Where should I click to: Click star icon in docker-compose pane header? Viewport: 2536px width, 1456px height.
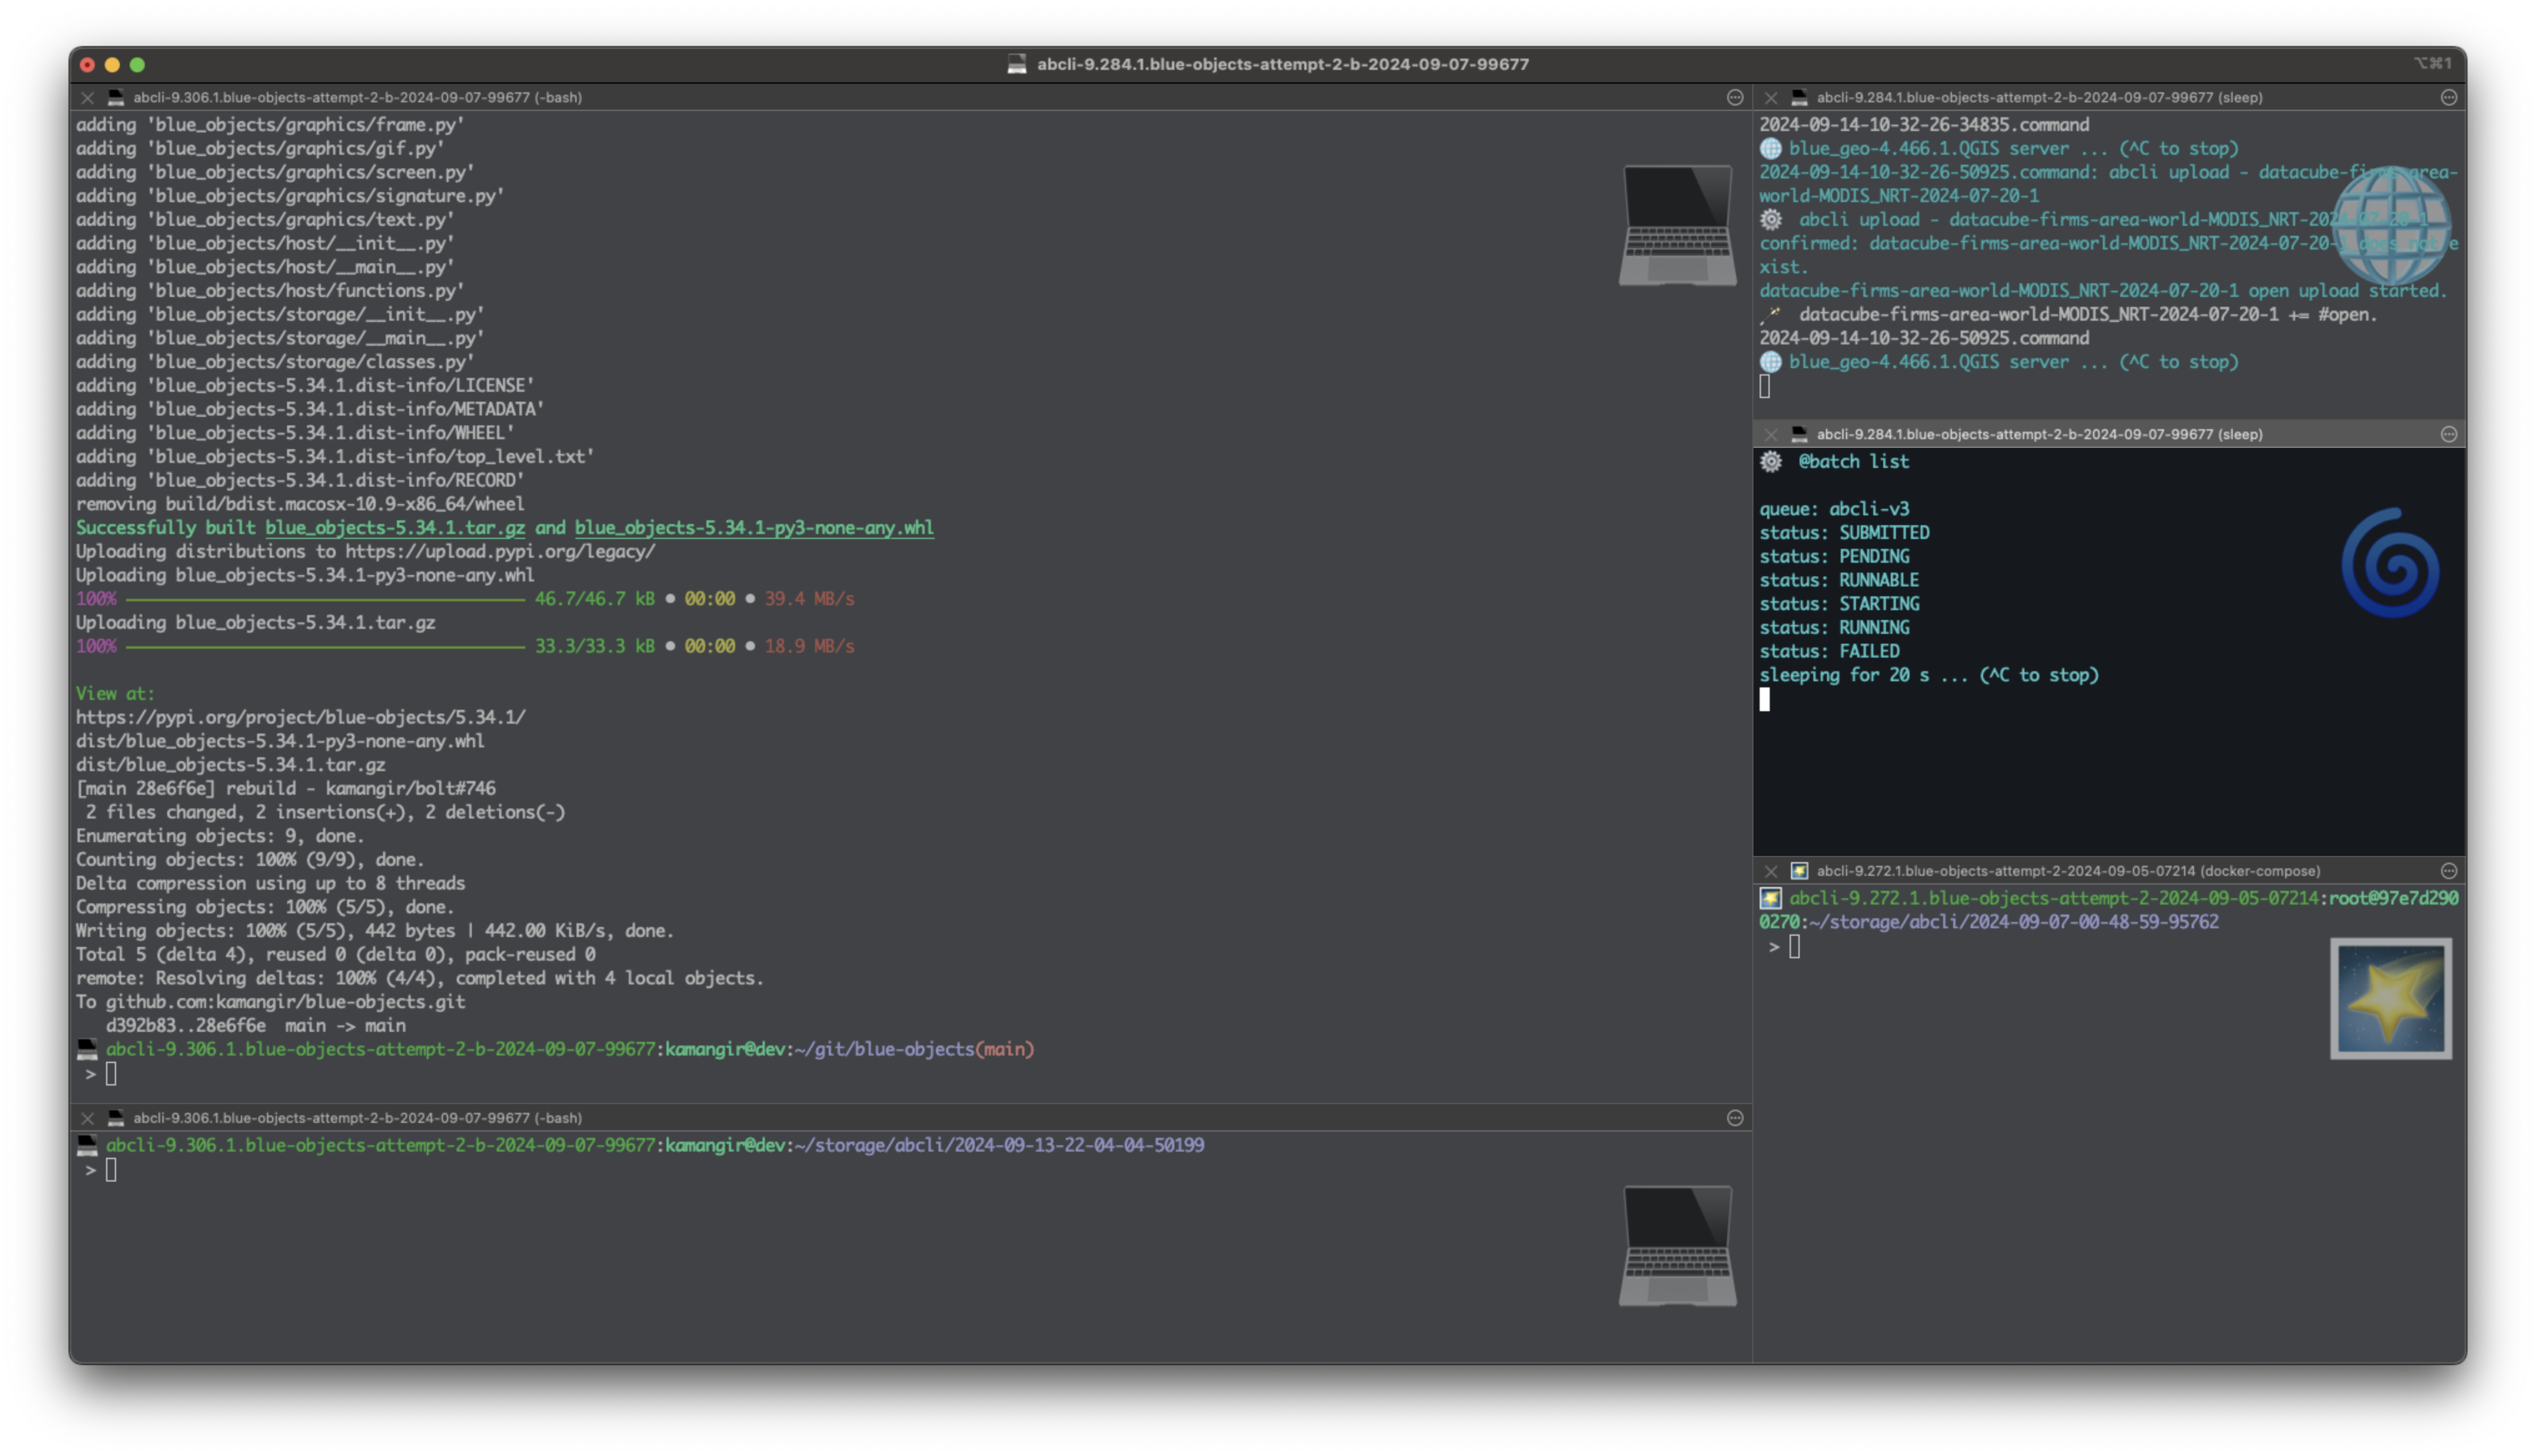click(1799, 871)
